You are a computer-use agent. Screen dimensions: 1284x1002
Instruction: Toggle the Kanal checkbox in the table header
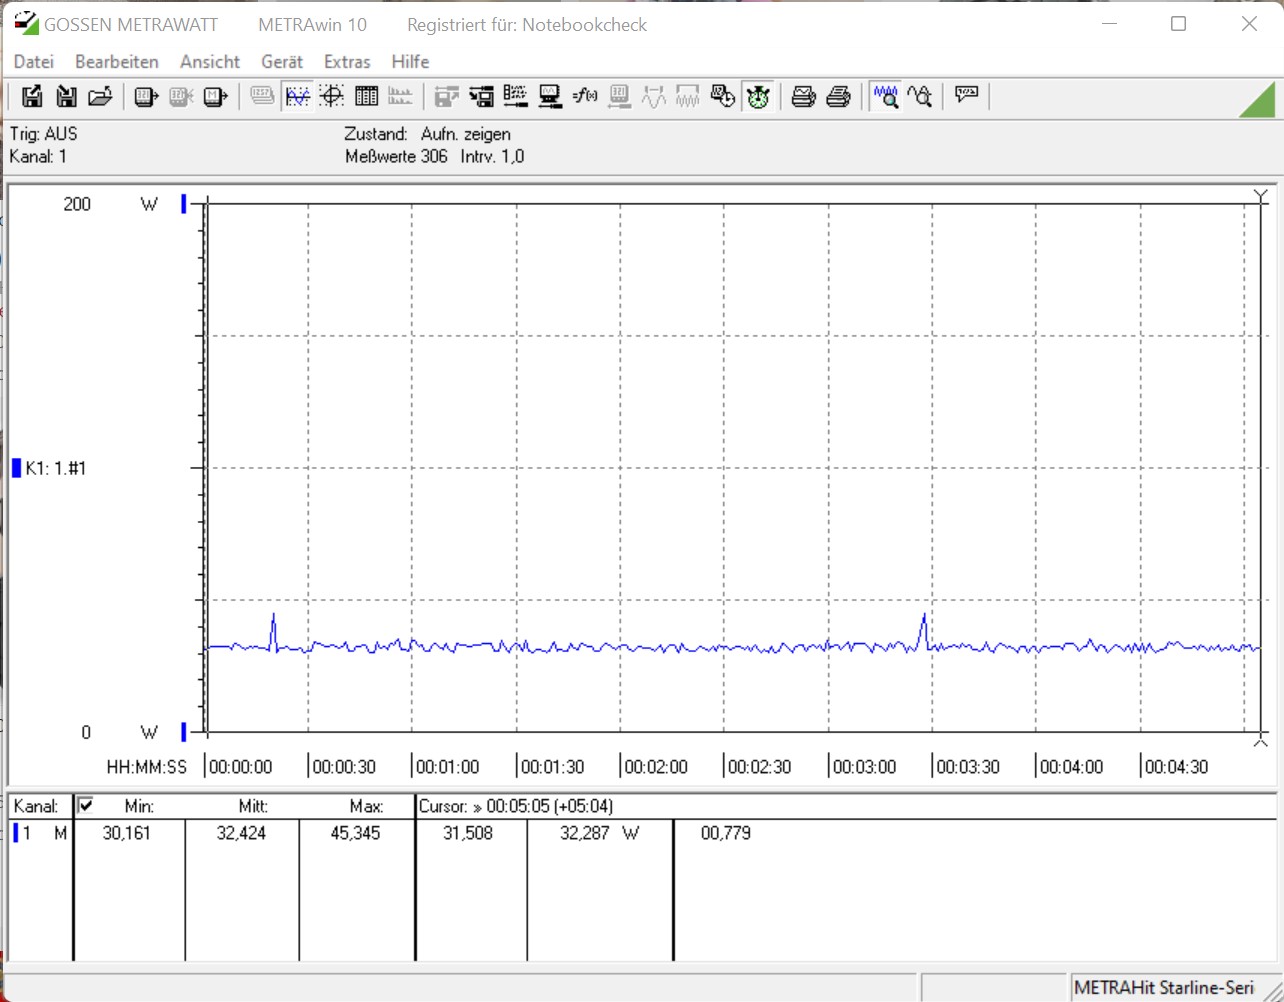coord(86,805)
